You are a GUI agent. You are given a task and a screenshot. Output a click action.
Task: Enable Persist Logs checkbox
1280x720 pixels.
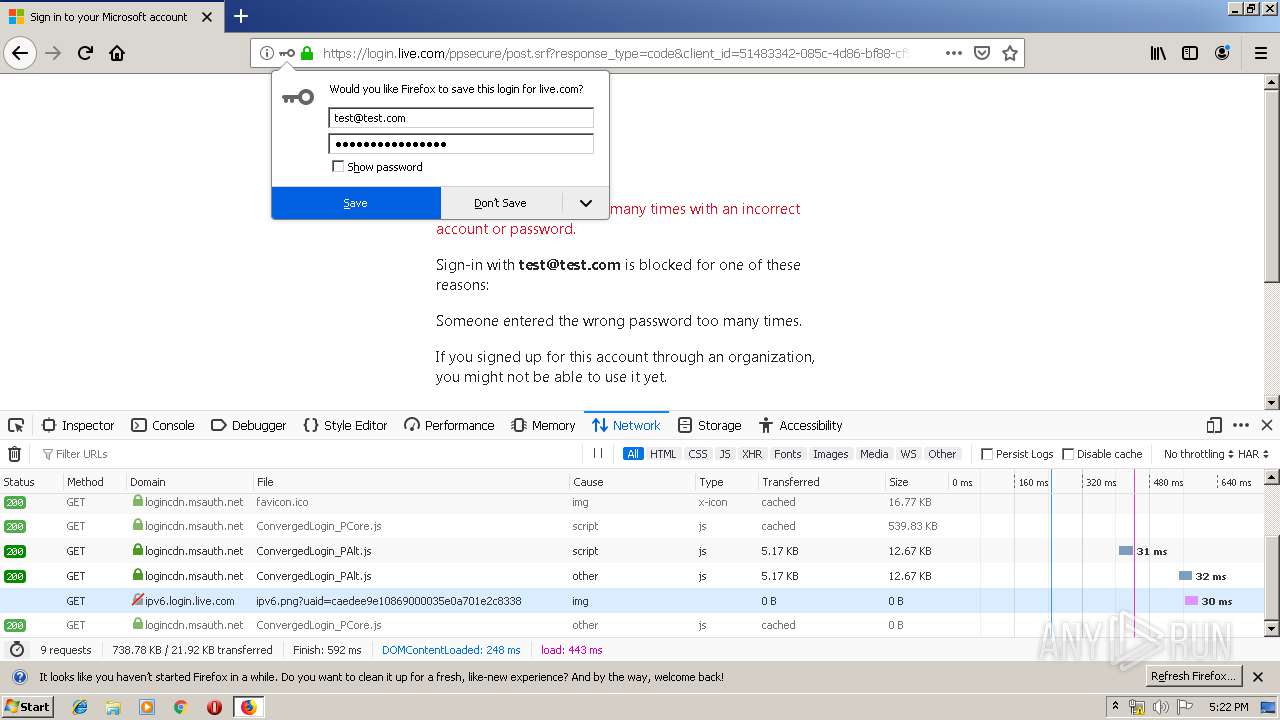(987, 454)
